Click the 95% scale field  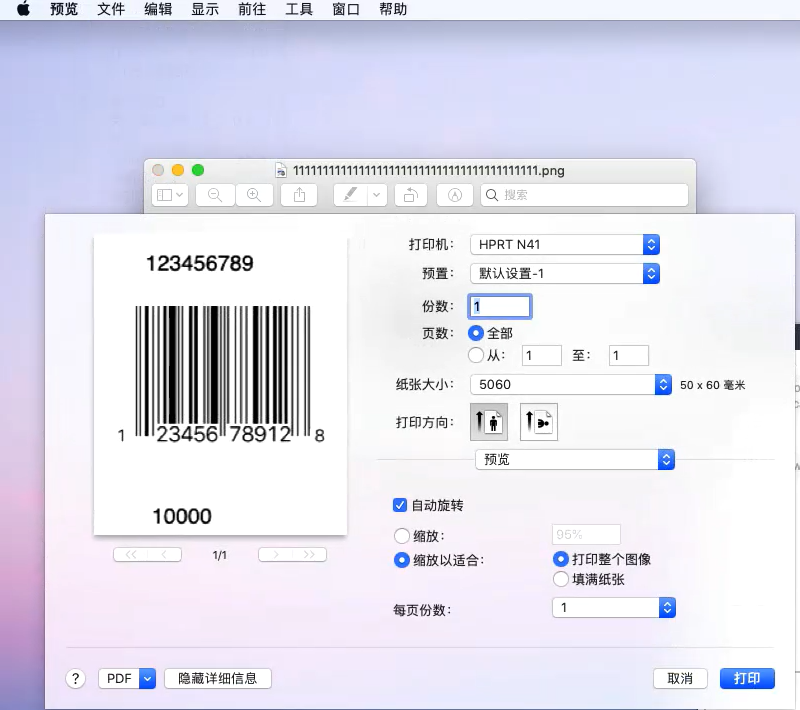[x=586, y=535]
